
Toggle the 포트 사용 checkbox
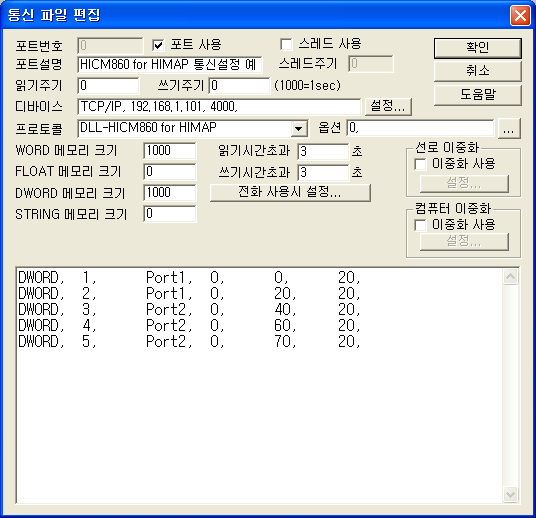tap(158, 45)
